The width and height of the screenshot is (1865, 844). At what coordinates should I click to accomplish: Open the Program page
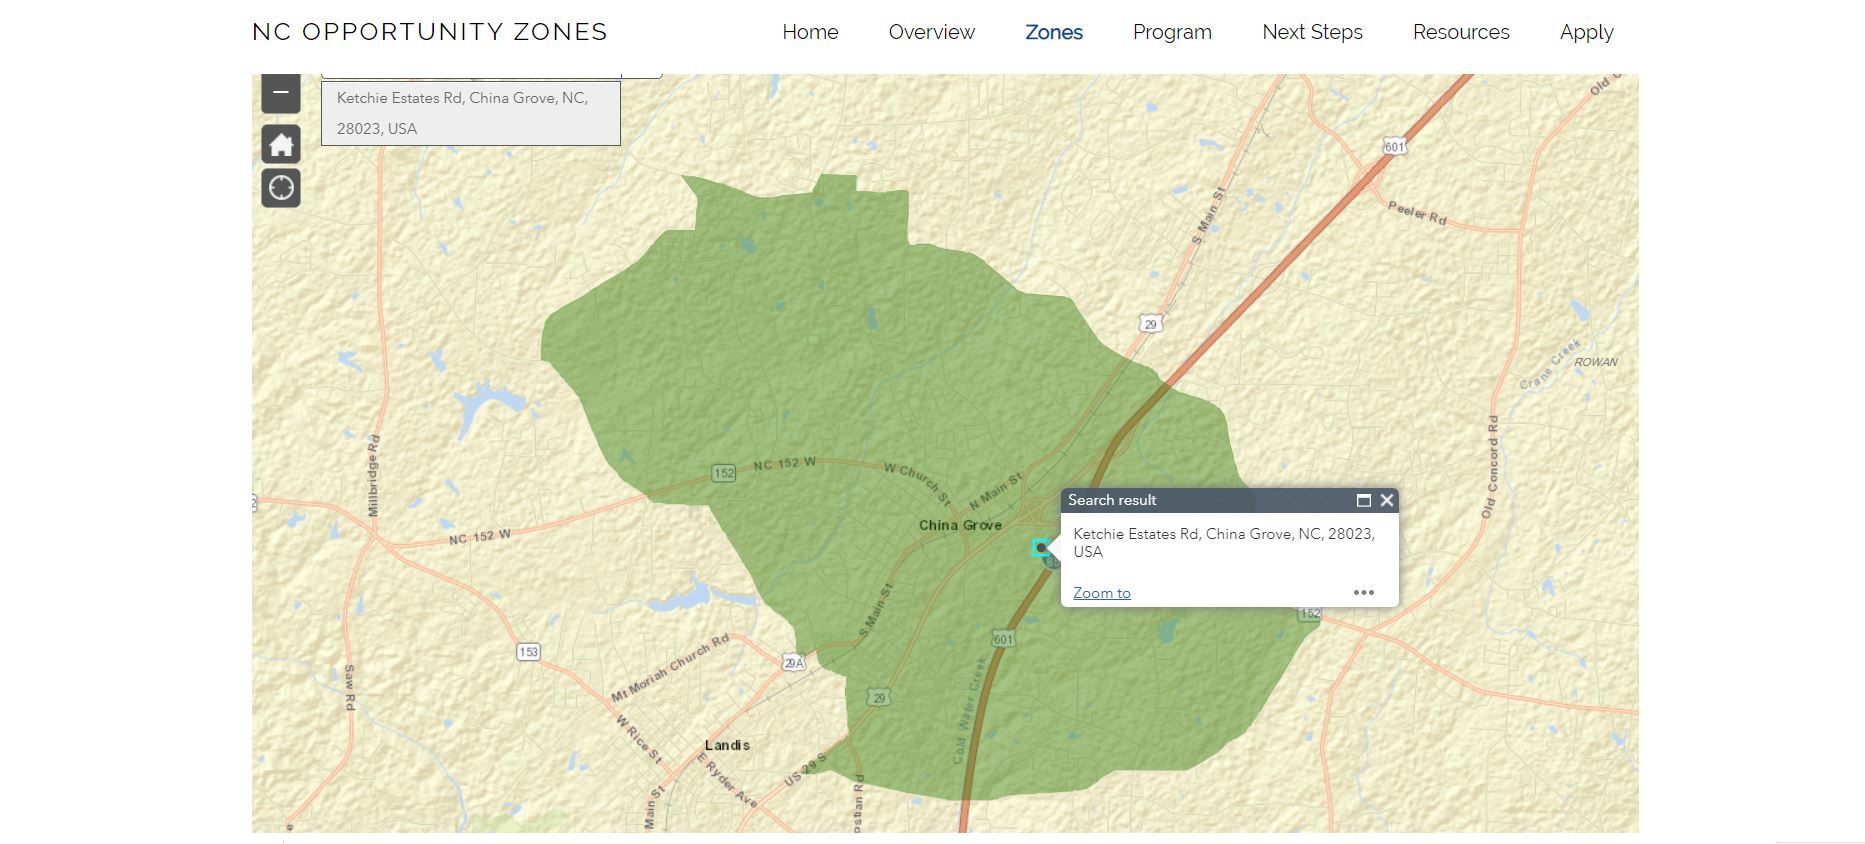[x=1172, y=32]
